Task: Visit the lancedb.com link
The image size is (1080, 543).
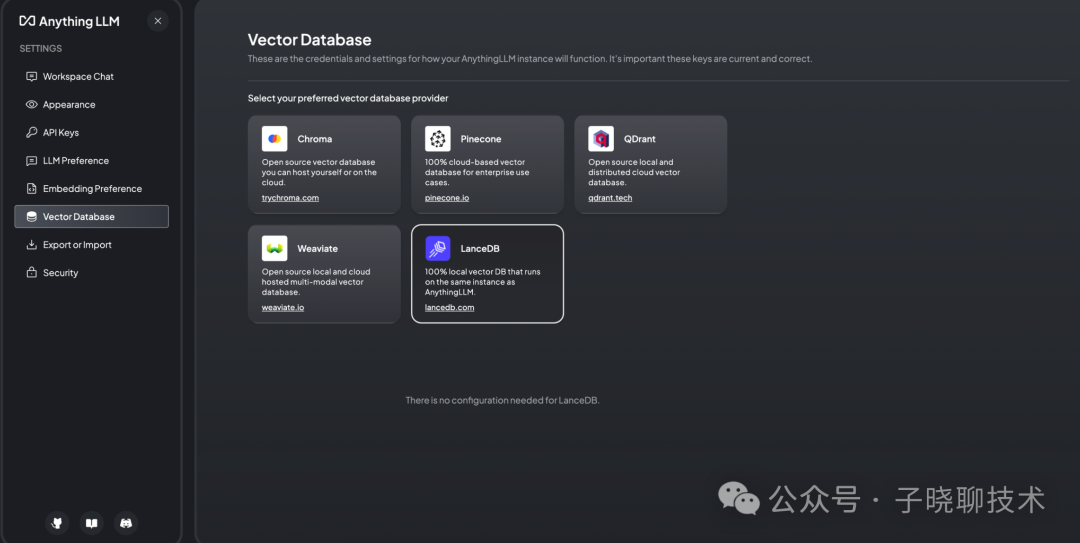Action: [x=449, y=307]
